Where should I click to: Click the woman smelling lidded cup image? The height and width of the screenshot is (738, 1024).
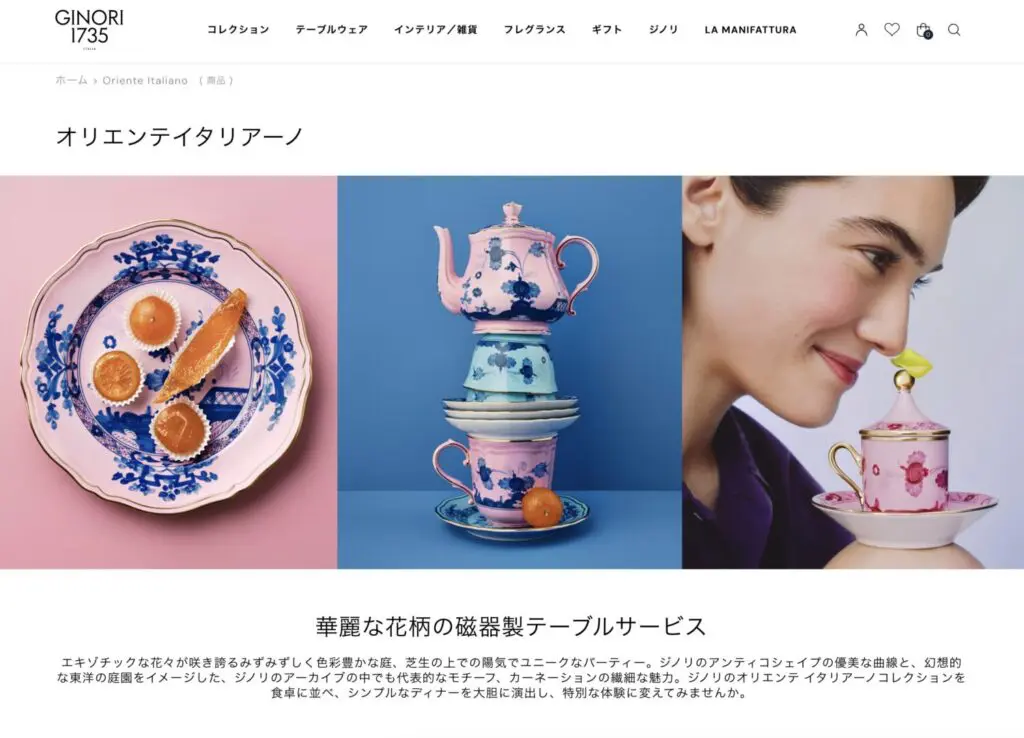pos(853,372)
